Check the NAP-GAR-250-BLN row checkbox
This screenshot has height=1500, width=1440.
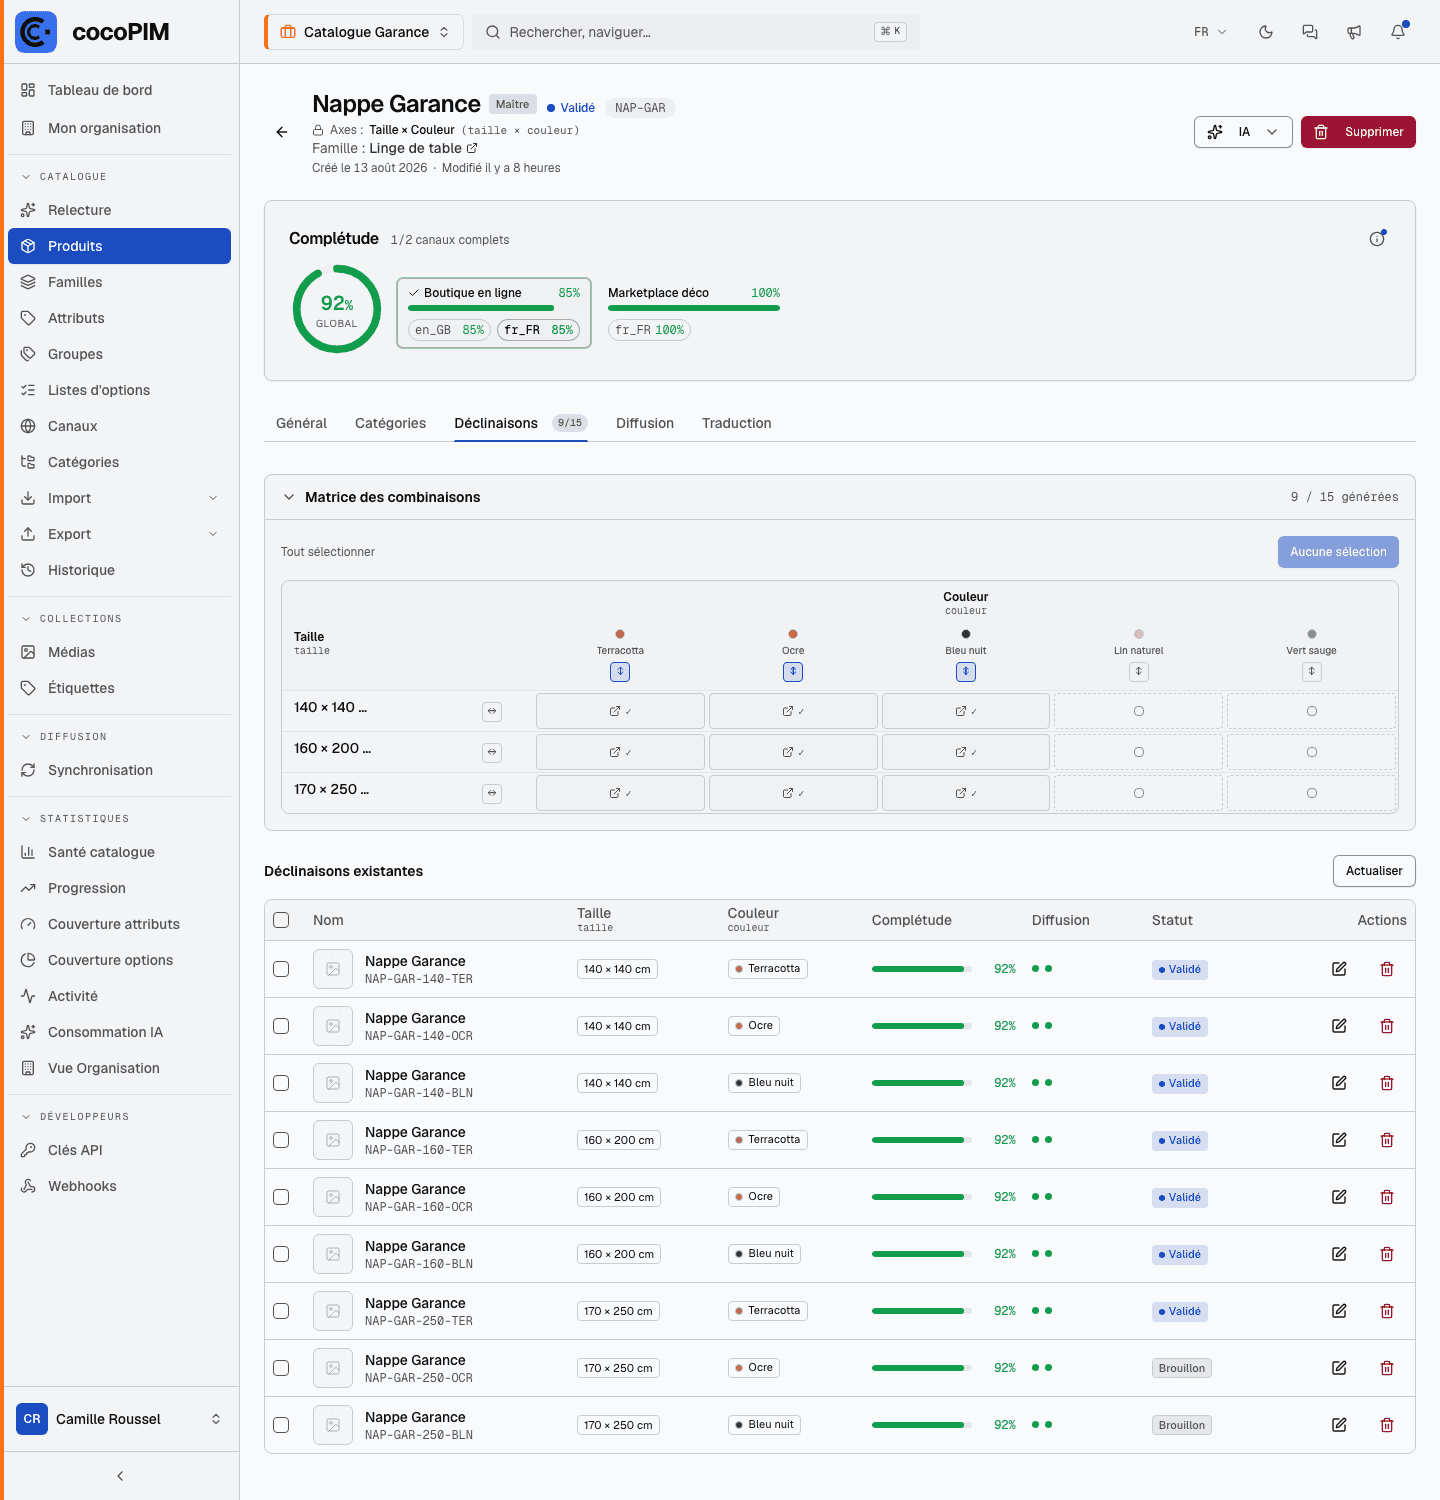[281, 1425]
